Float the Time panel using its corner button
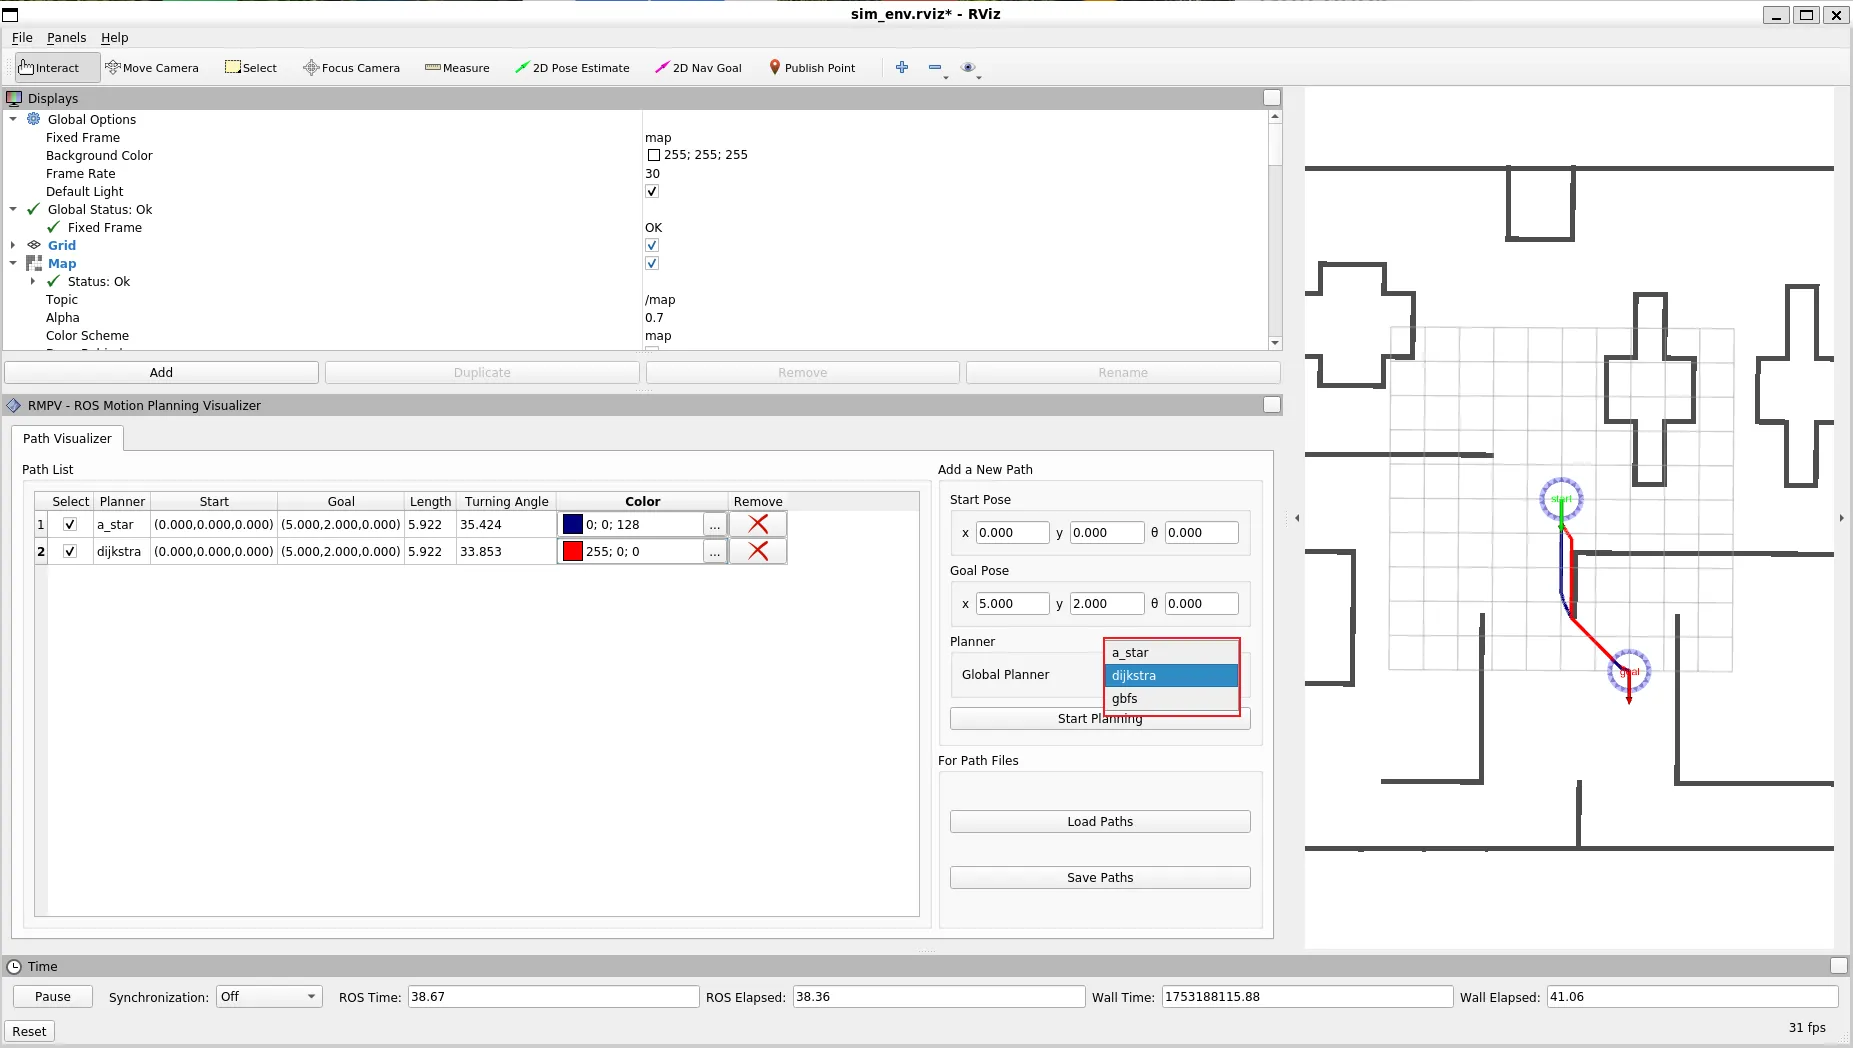The width and height of the screenshot is (1853, 1048). 1838,965
